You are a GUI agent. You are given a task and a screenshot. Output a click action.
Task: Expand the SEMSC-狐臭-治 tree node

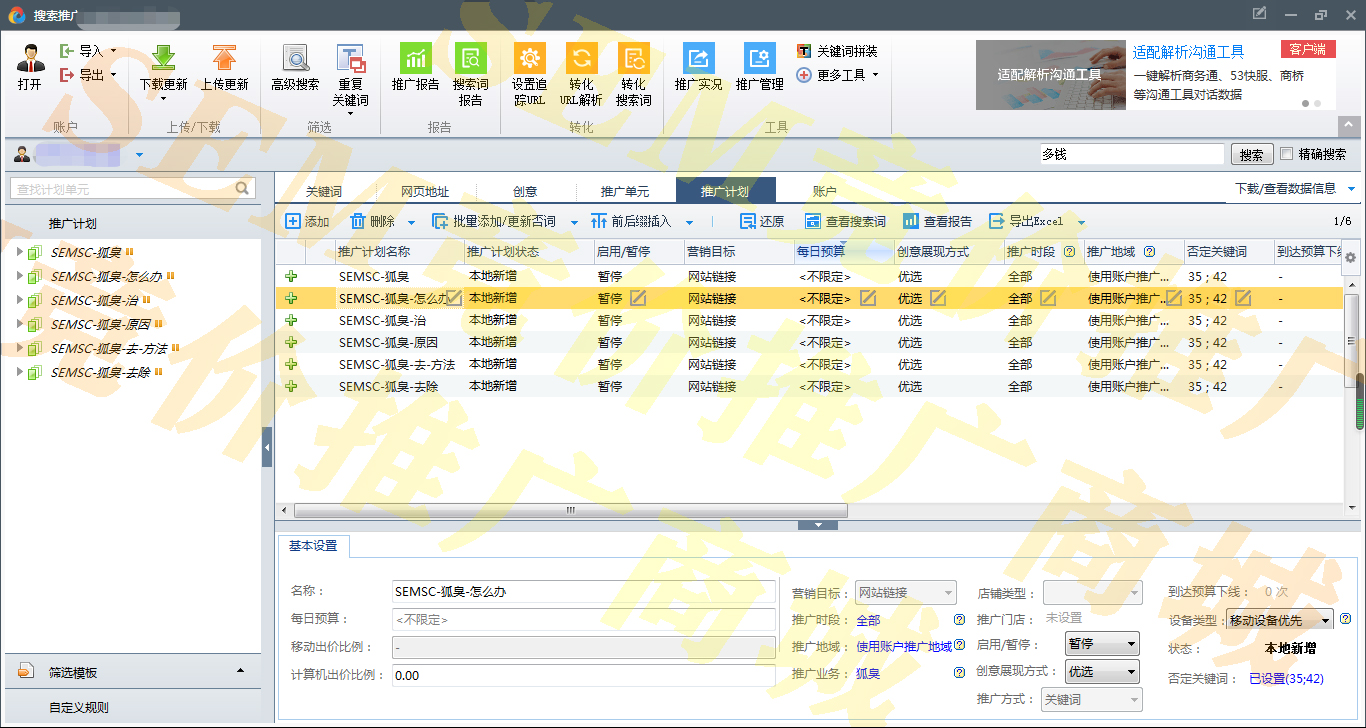point(19,300)
